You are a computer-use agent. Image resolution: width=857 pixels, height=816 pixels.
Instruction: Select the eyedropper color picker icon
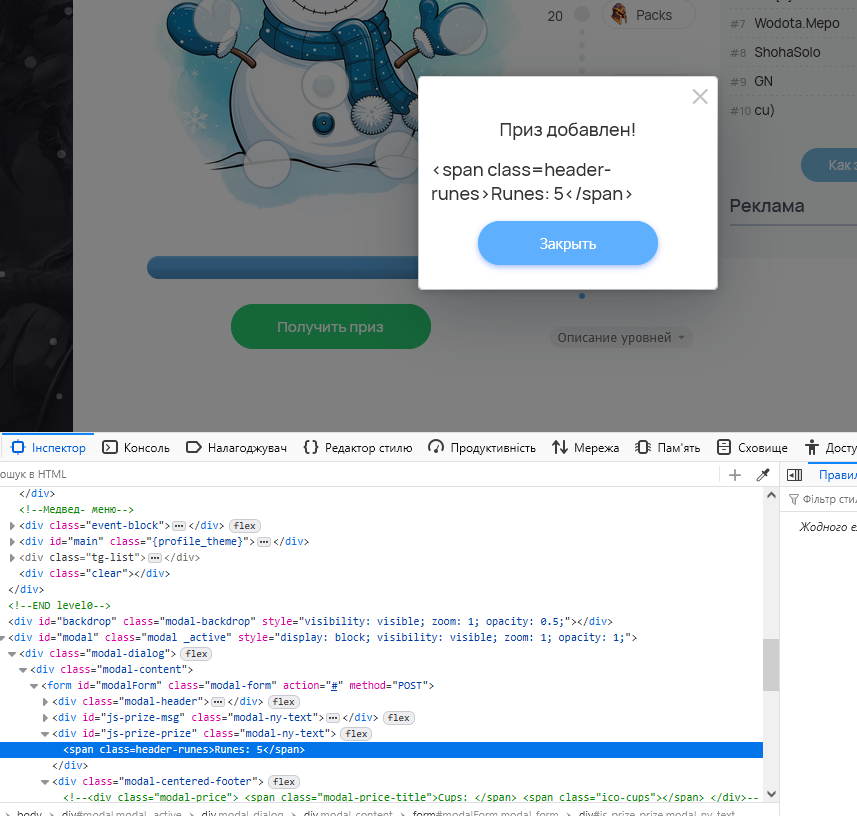763,475
